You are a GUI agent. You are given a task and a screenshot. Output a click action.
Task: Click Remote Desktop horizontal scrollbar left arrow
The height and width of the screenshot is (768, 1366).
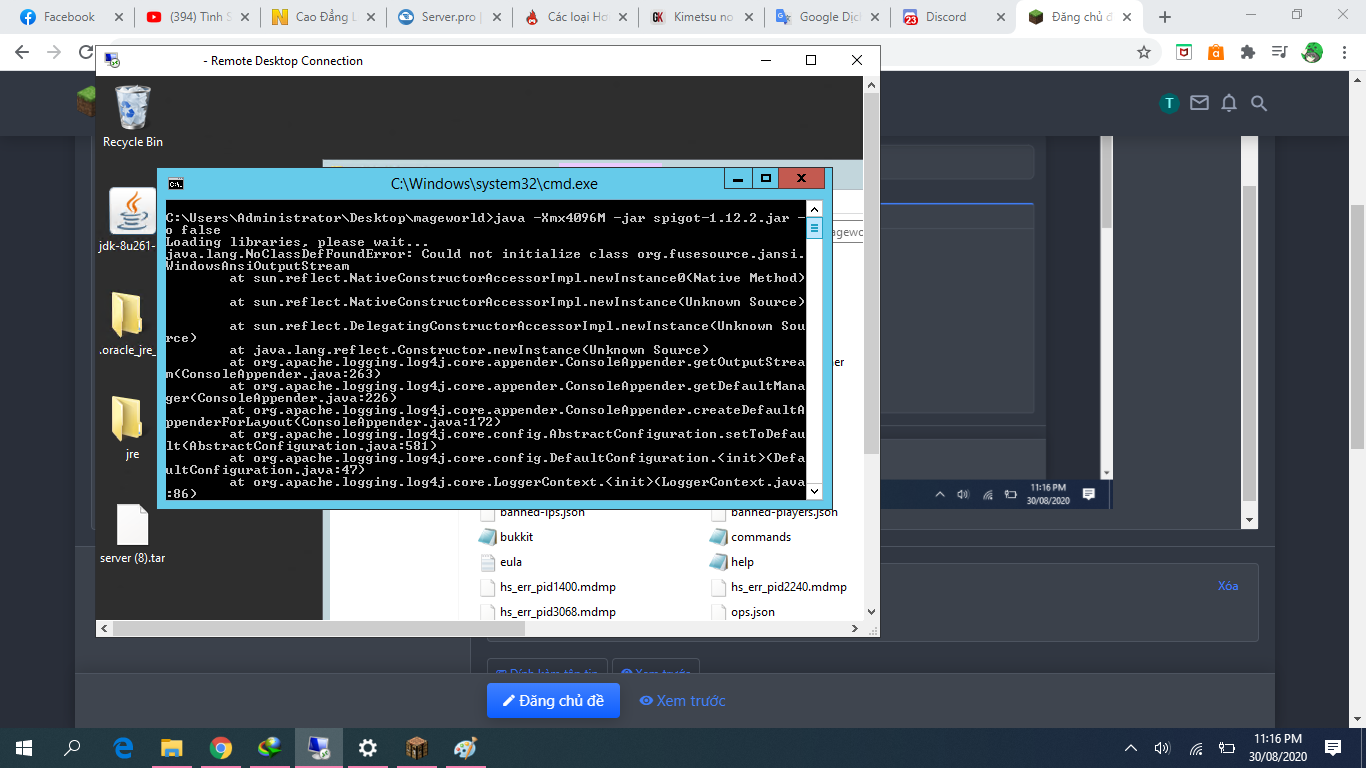click(x=104, y=629)
